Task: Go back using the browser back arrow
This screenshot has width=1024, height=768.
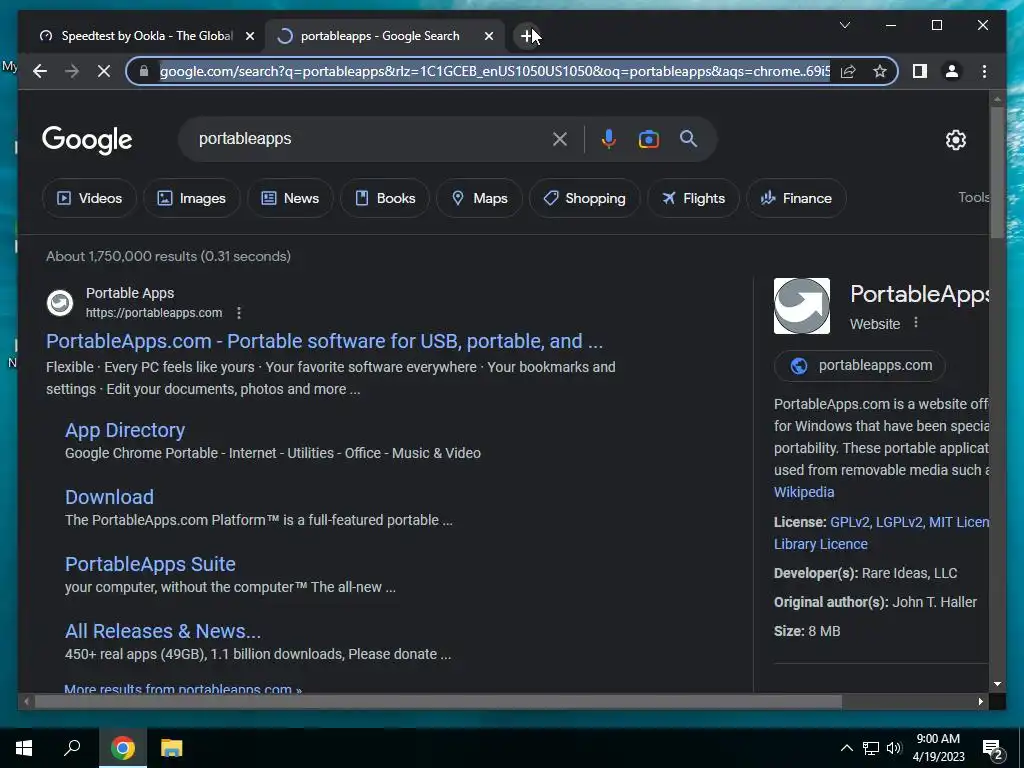Action: (40, 71)
